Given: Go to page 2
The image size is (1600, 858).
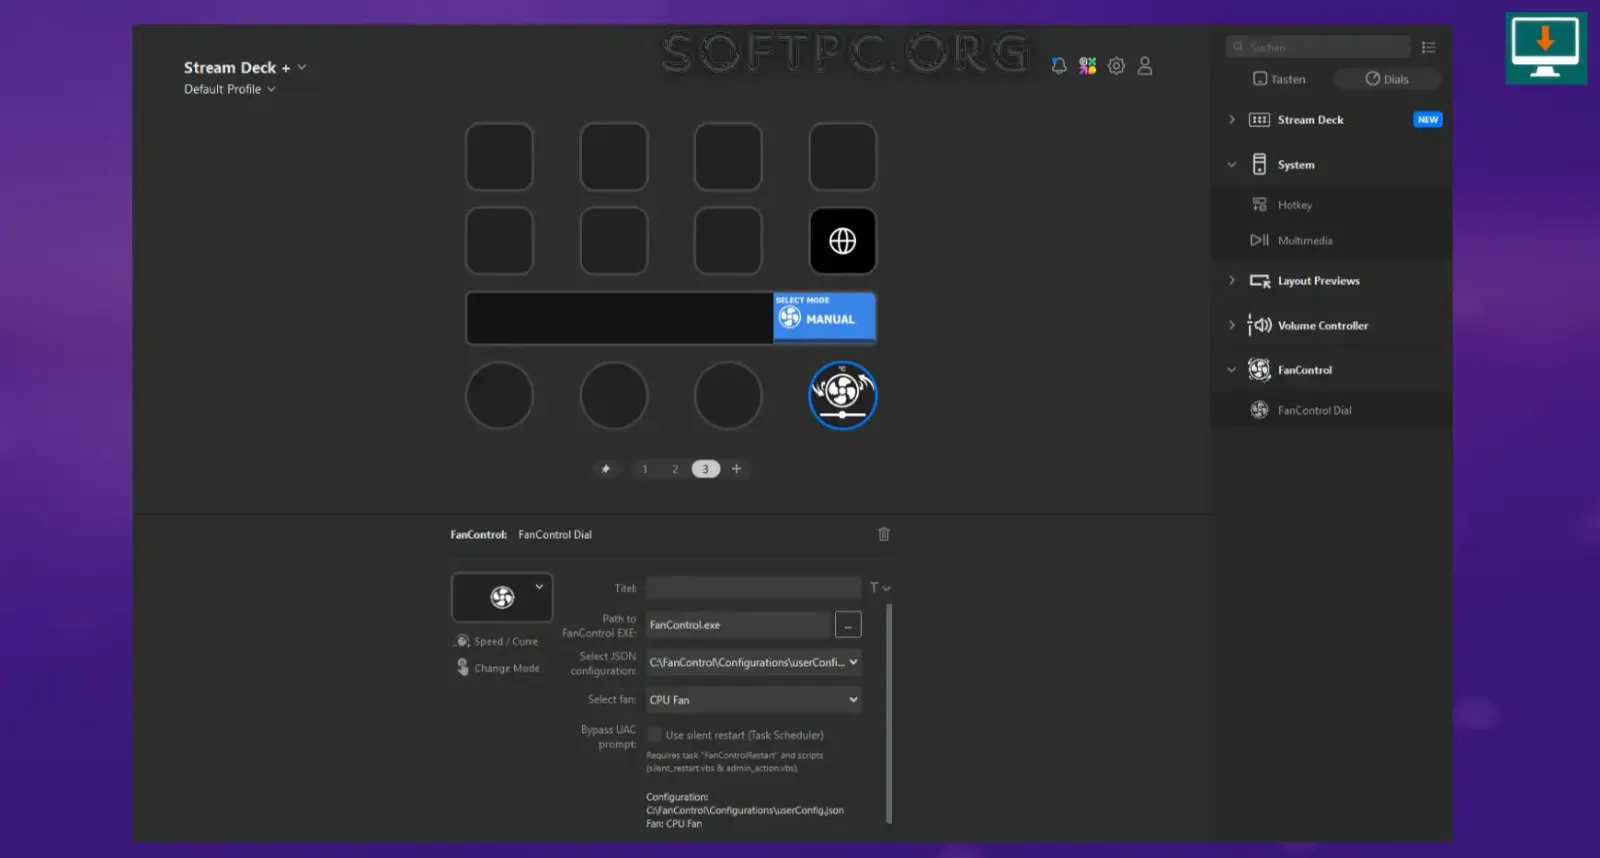Looking at the screenshot, I should pos(675,469).
